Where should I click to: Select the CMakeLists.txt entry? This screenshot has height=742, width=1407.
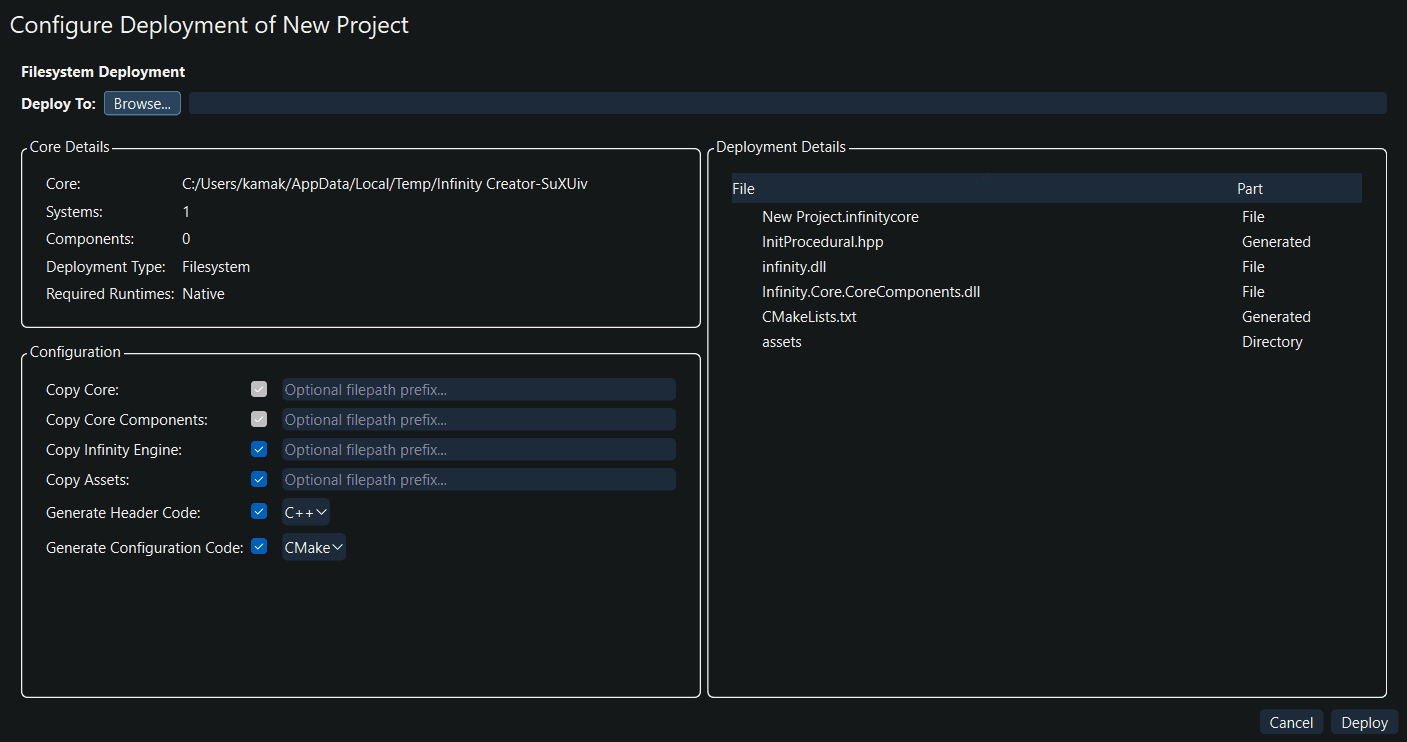pyautogui.click(x=808, y=316)
